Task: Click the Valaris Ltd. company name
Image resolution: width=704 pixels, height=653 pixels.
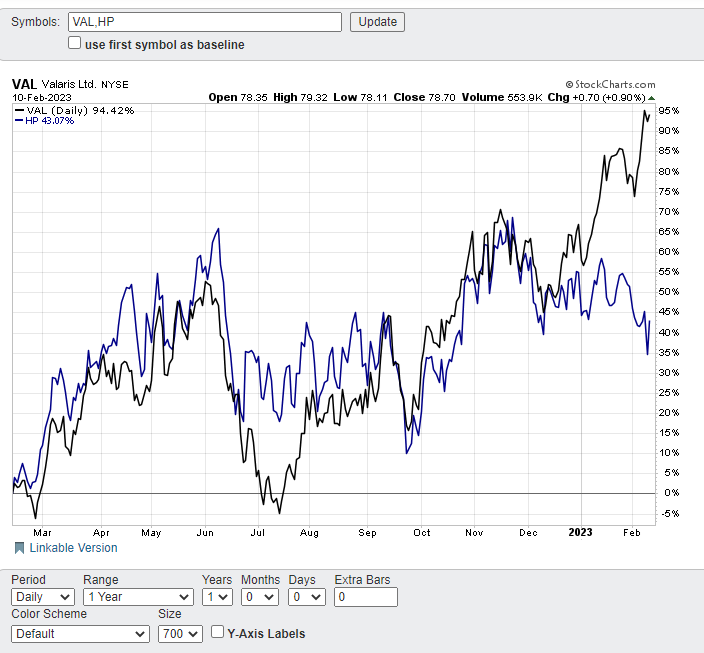Action: click(x=69, y=84)
